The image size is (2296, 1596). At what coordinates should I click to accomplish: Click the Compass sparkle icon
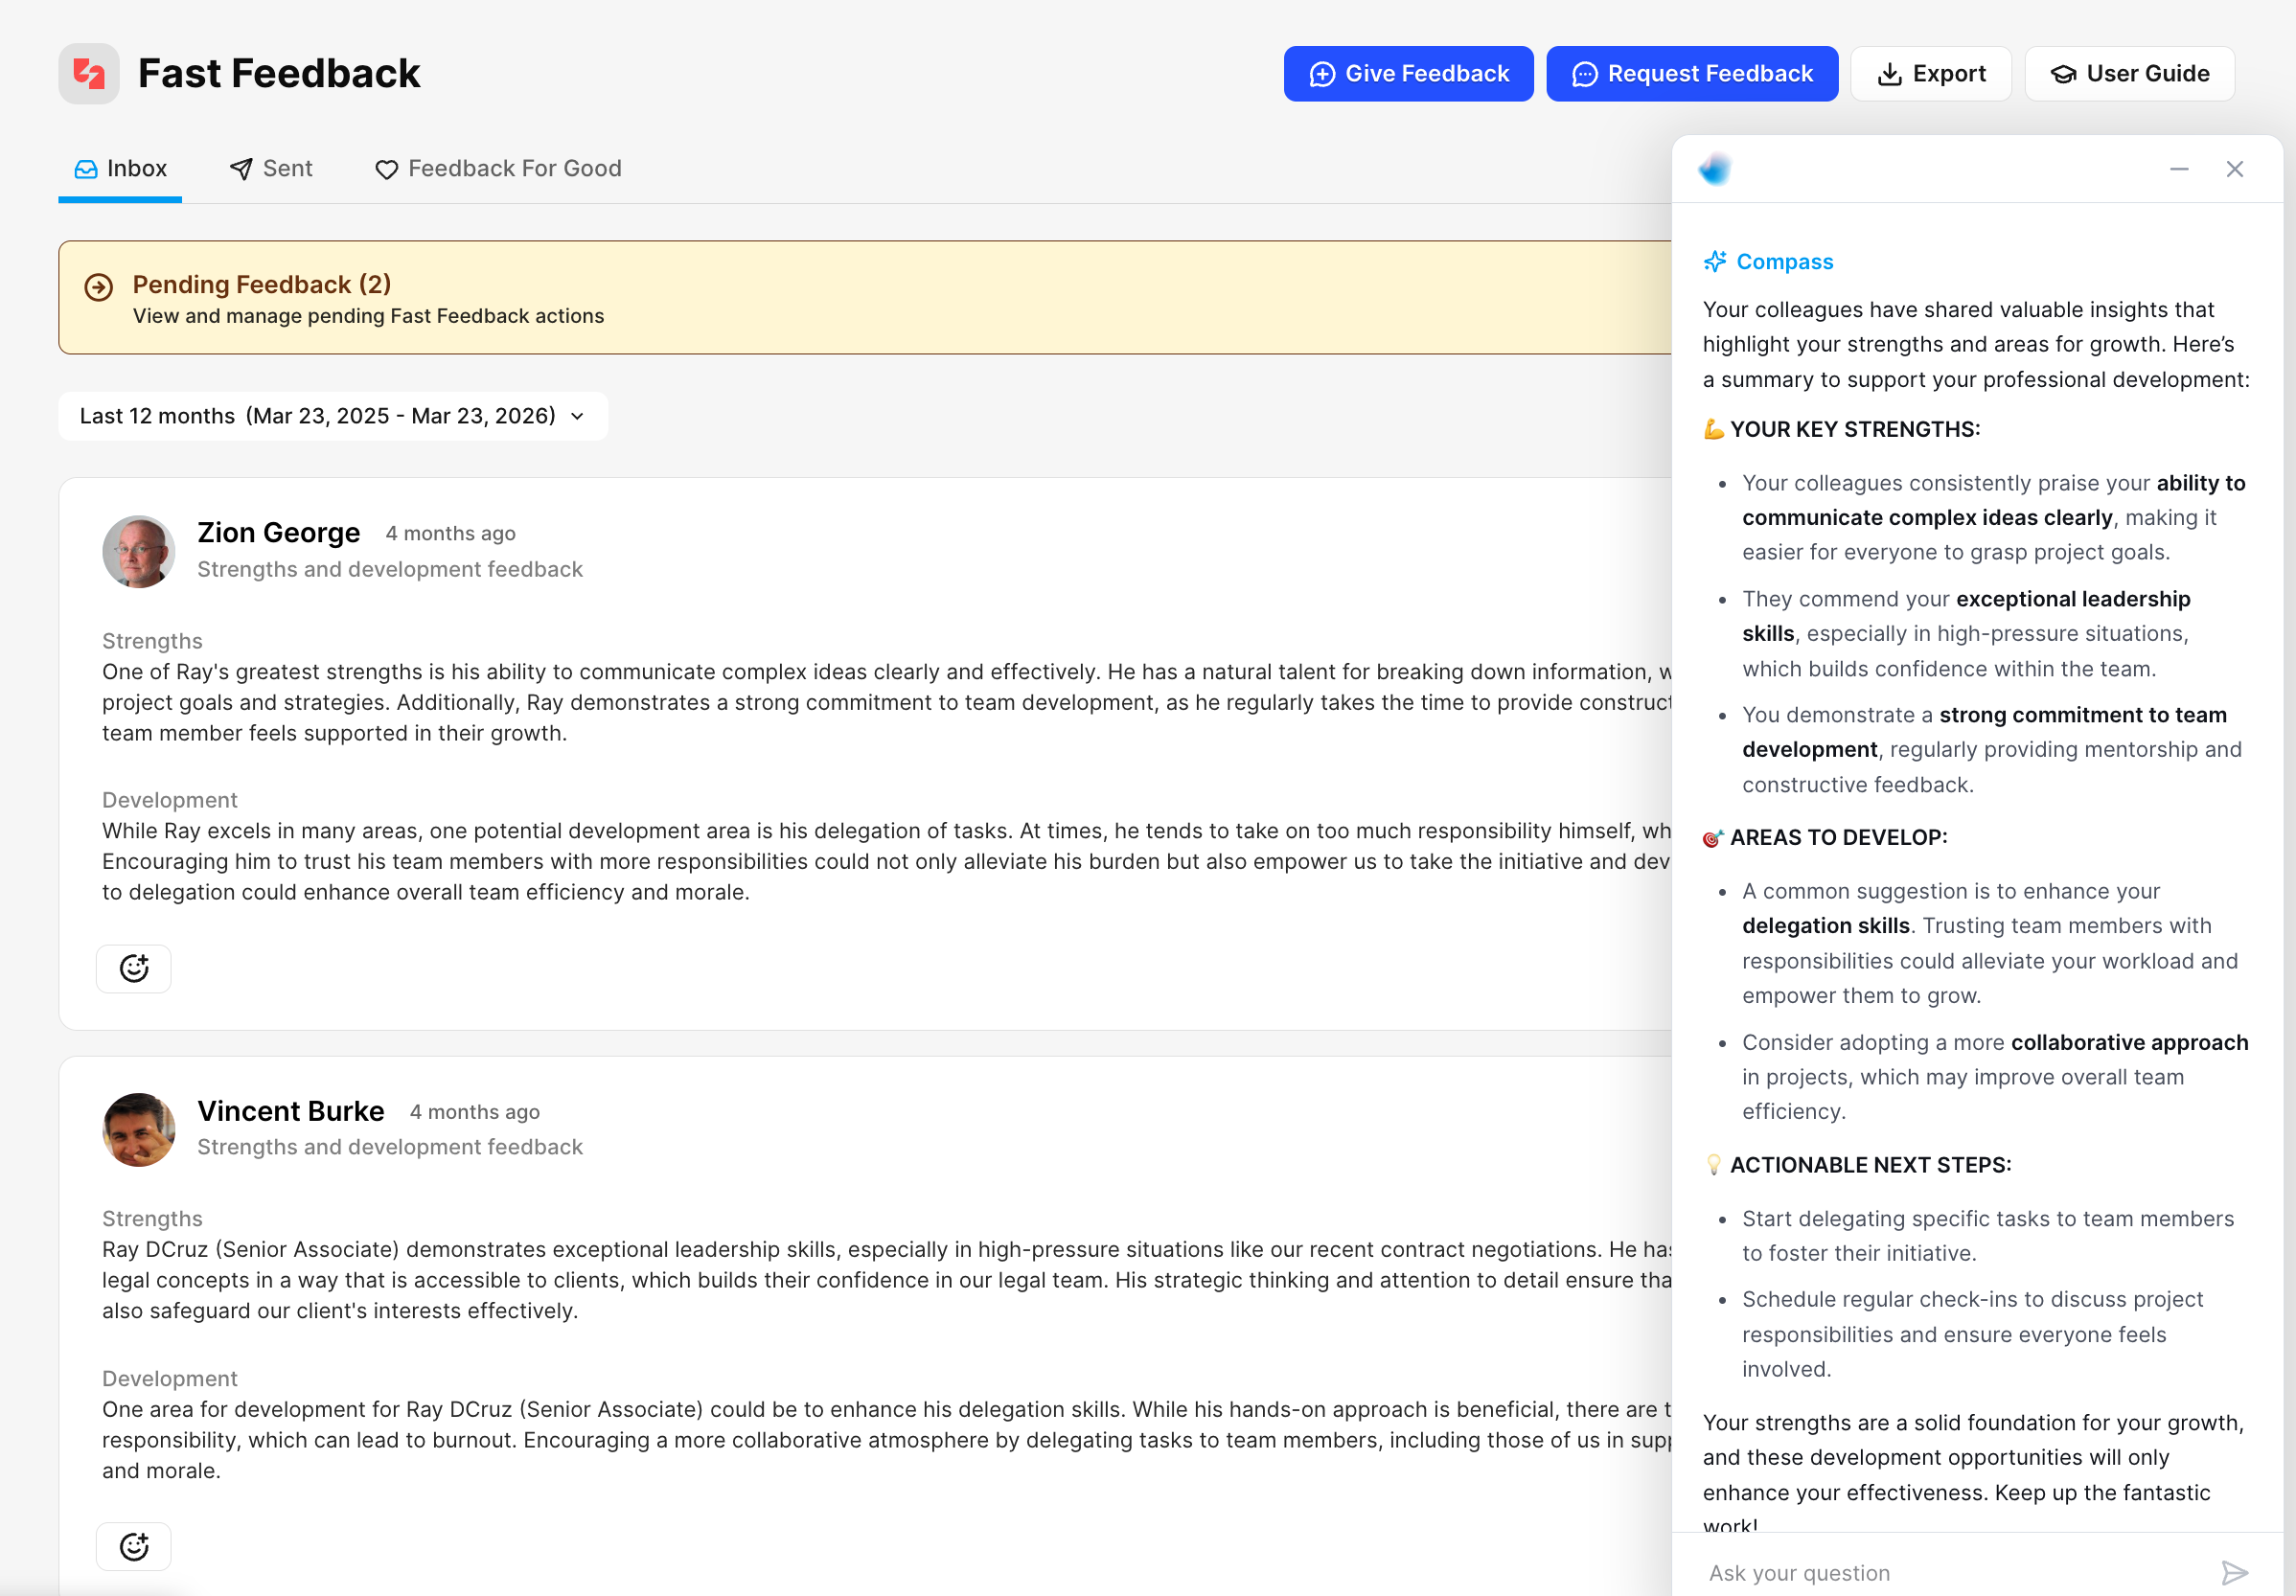click(1715, 262)
